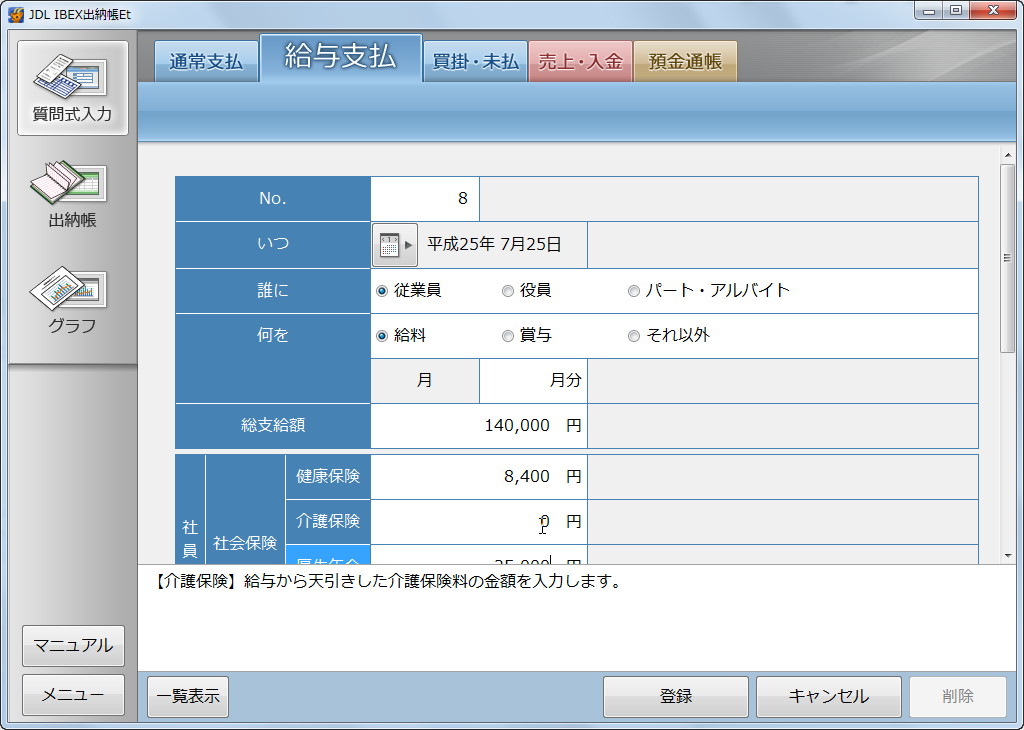
Task: Switch to the 通常支払 tab
Action: point(206,60)
